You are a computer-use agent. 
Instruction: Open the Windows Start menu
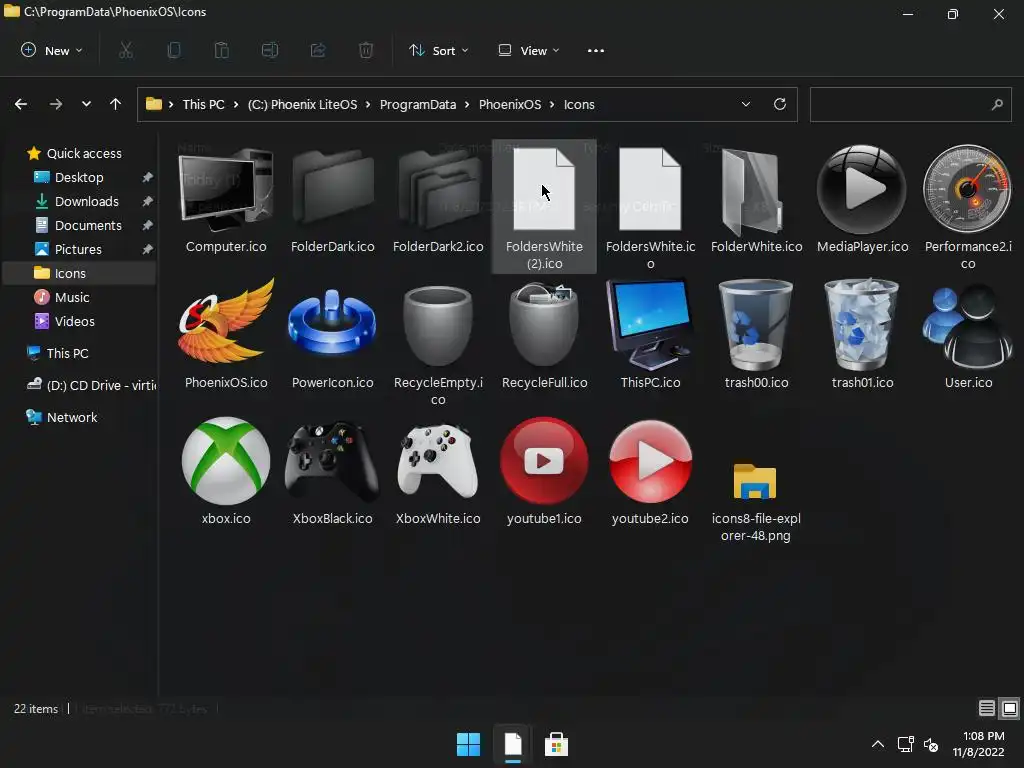click(468, 744)
